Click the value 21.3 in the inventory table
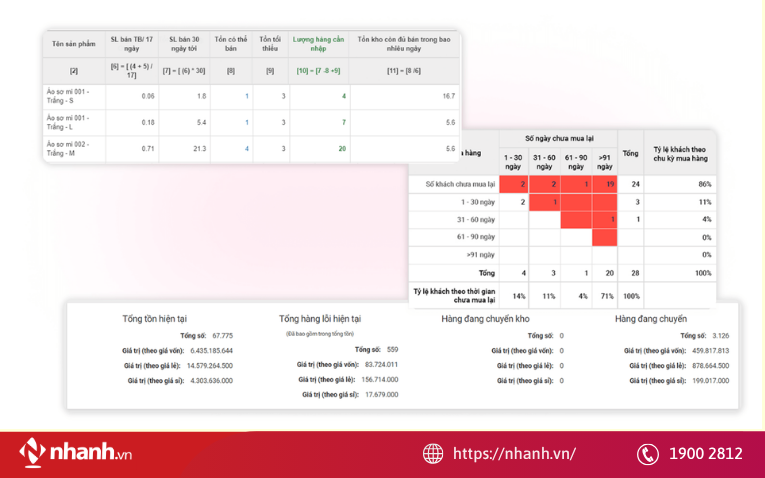This screenshot has width=765, height=478. pyautogui.click(x=200, y=149)
